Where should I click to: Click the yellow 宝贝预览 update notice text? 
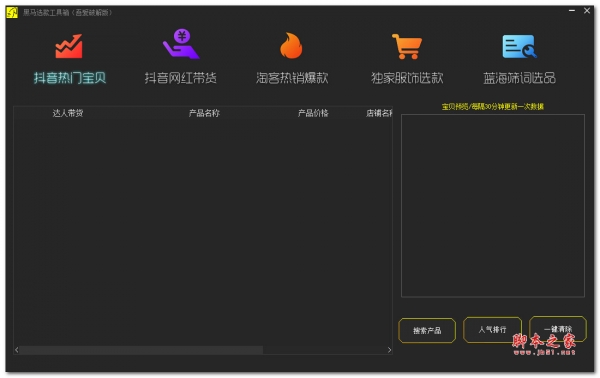[492, 106]
